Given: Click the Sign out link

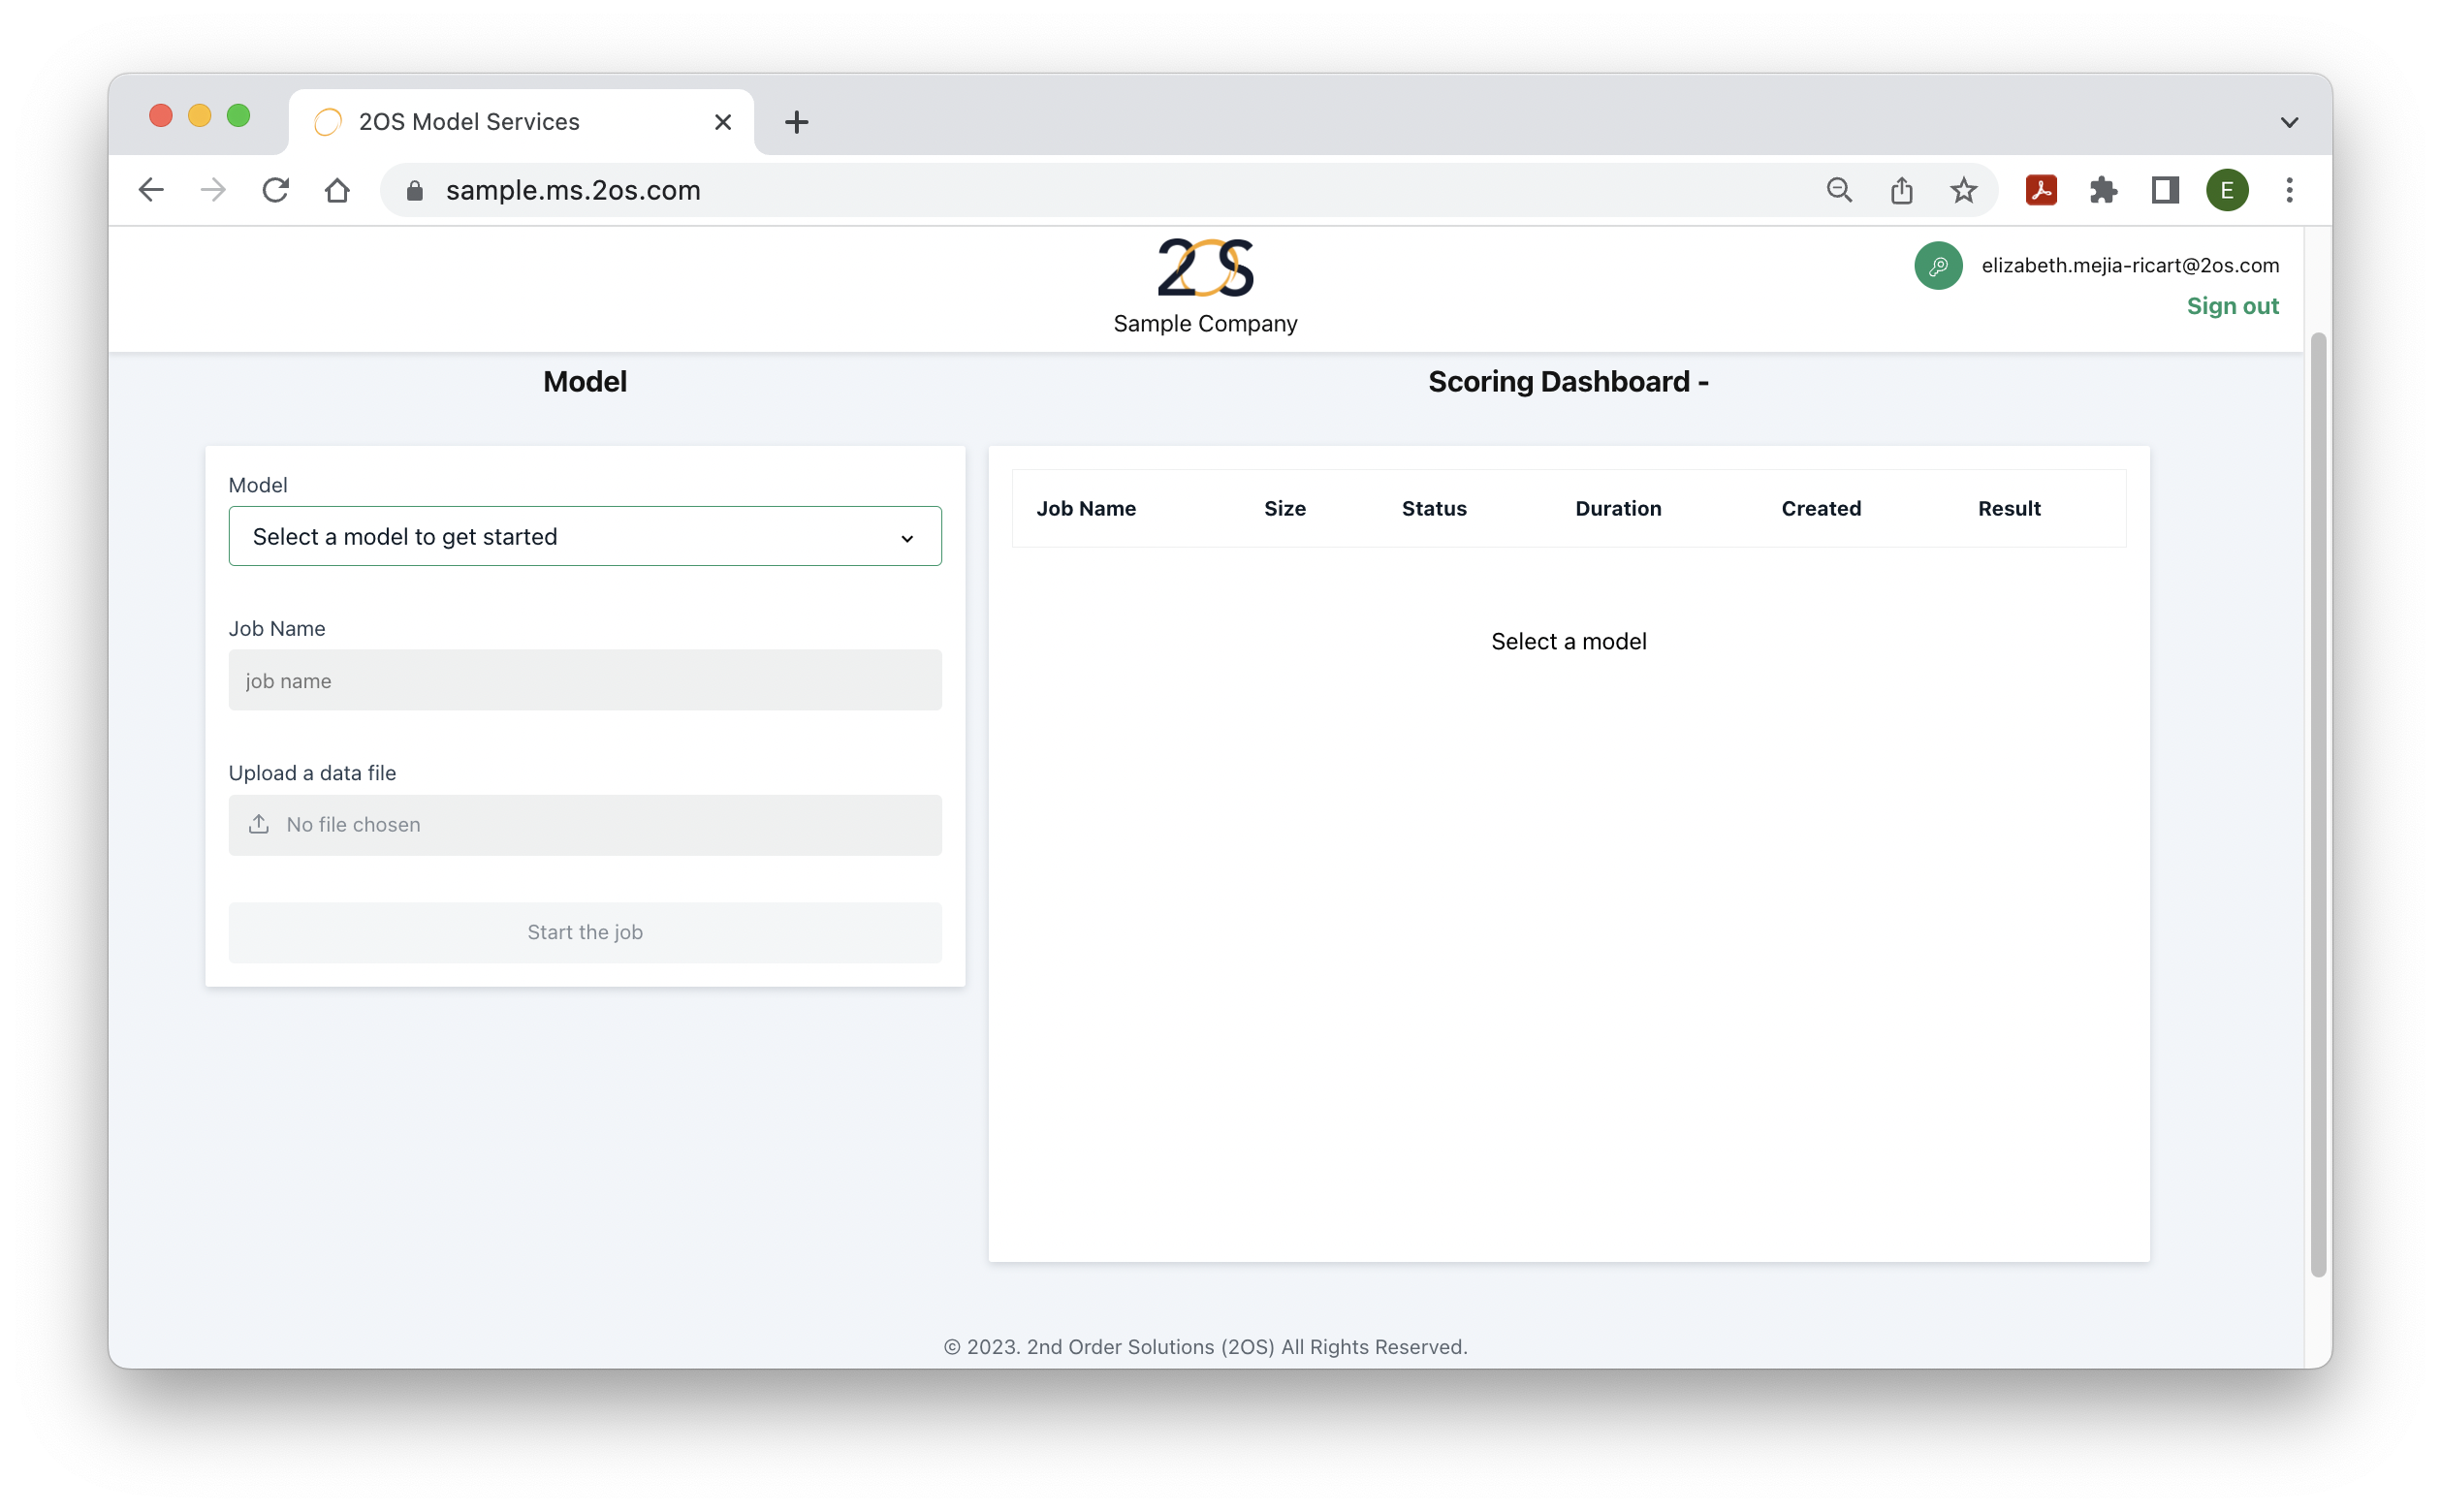Looking at the screenshot, I should [x=2232, y=306].
